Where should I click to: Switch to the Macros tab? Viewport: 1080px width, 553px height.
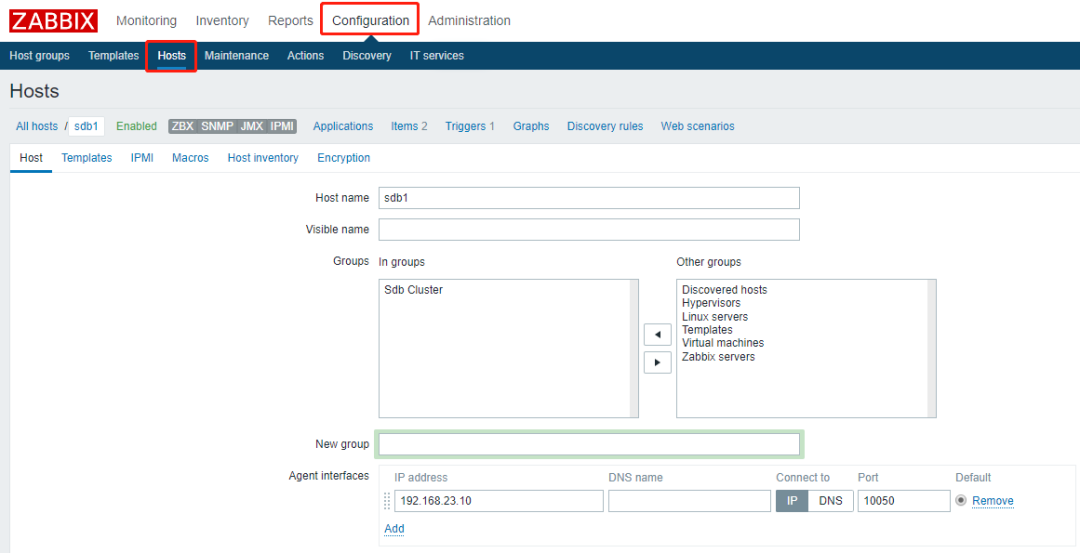[190, 158]
